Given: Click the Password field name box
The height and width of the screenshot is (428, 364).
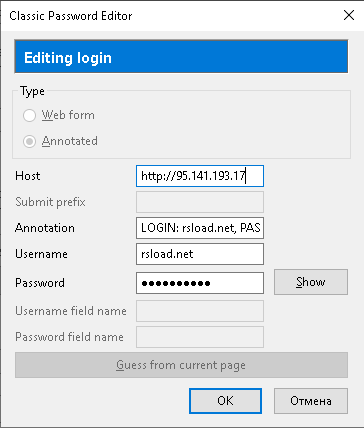Looking at the screenshot, I should click(200, 337).
